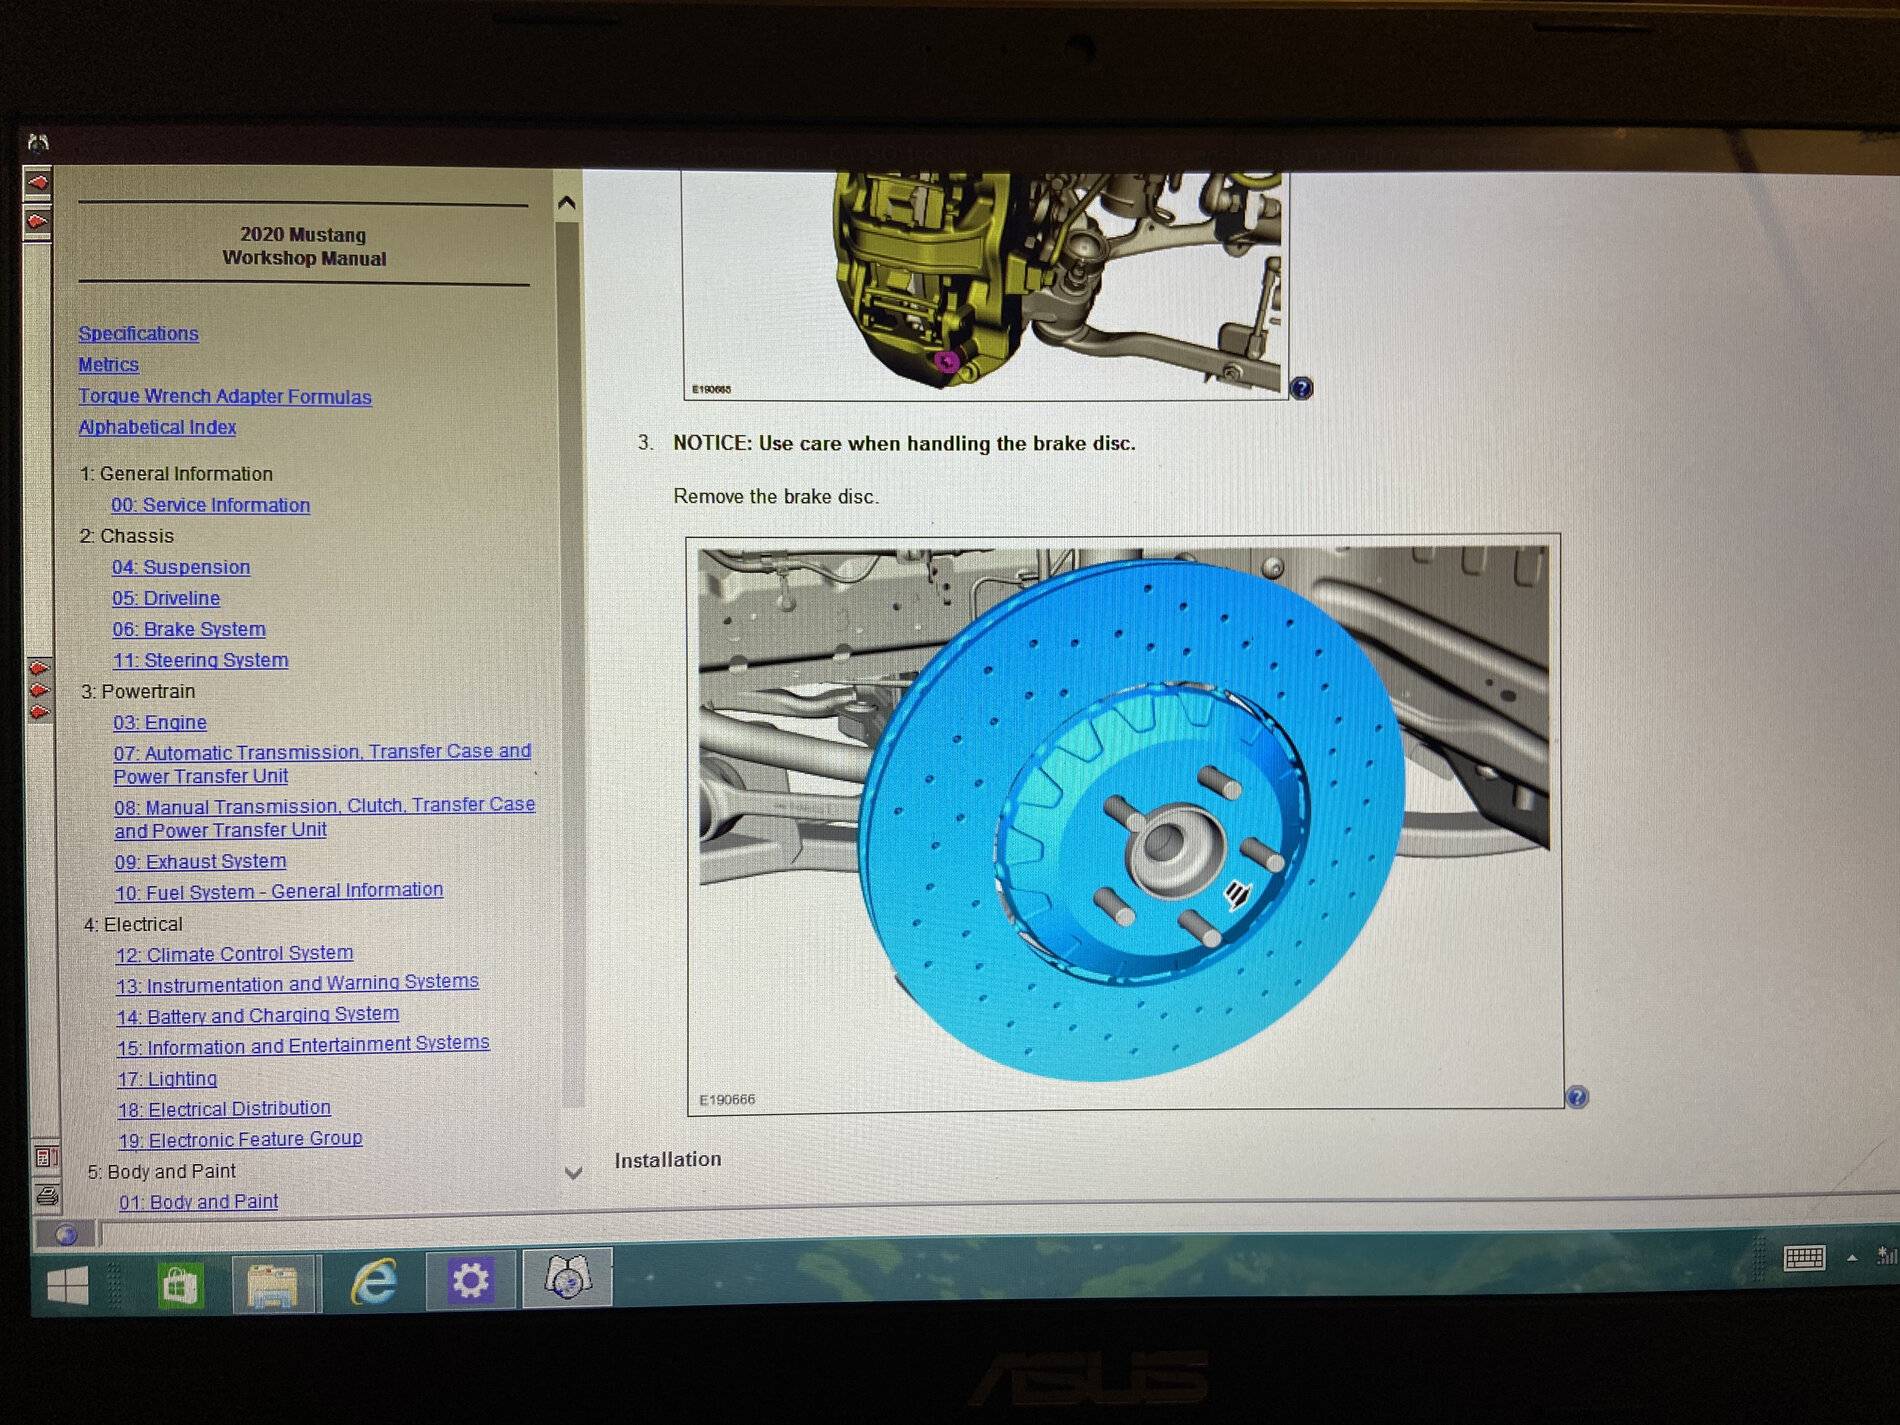Click the 'Remove the brake disc.' step text
The width and height of the screenshot is (1900, 1425).
pyautogui.click(x=776, y=496)
